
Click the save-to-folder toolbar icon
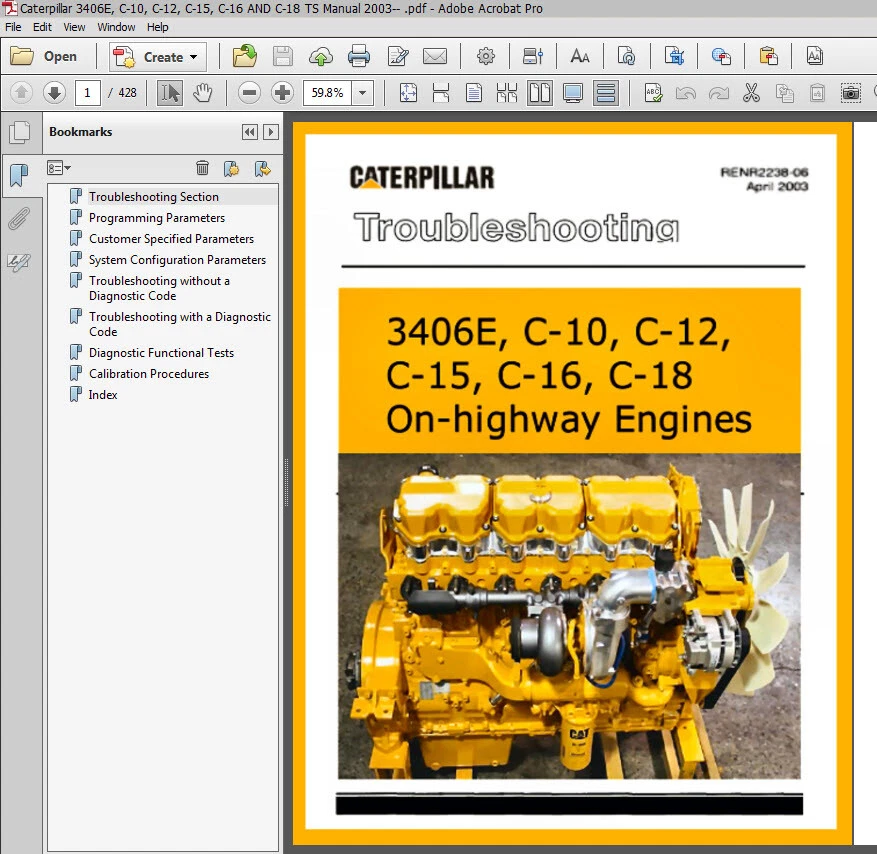click(x=244, y=56)
